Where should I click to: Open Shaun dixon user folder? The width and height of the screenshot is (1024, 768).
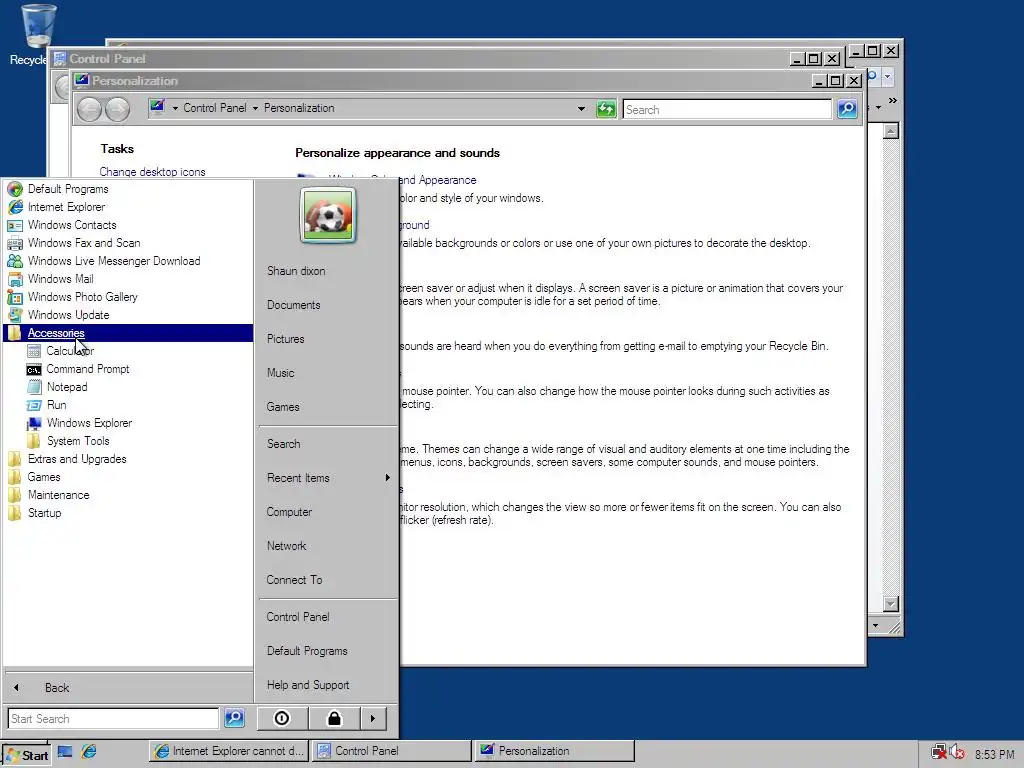(296, 271)
